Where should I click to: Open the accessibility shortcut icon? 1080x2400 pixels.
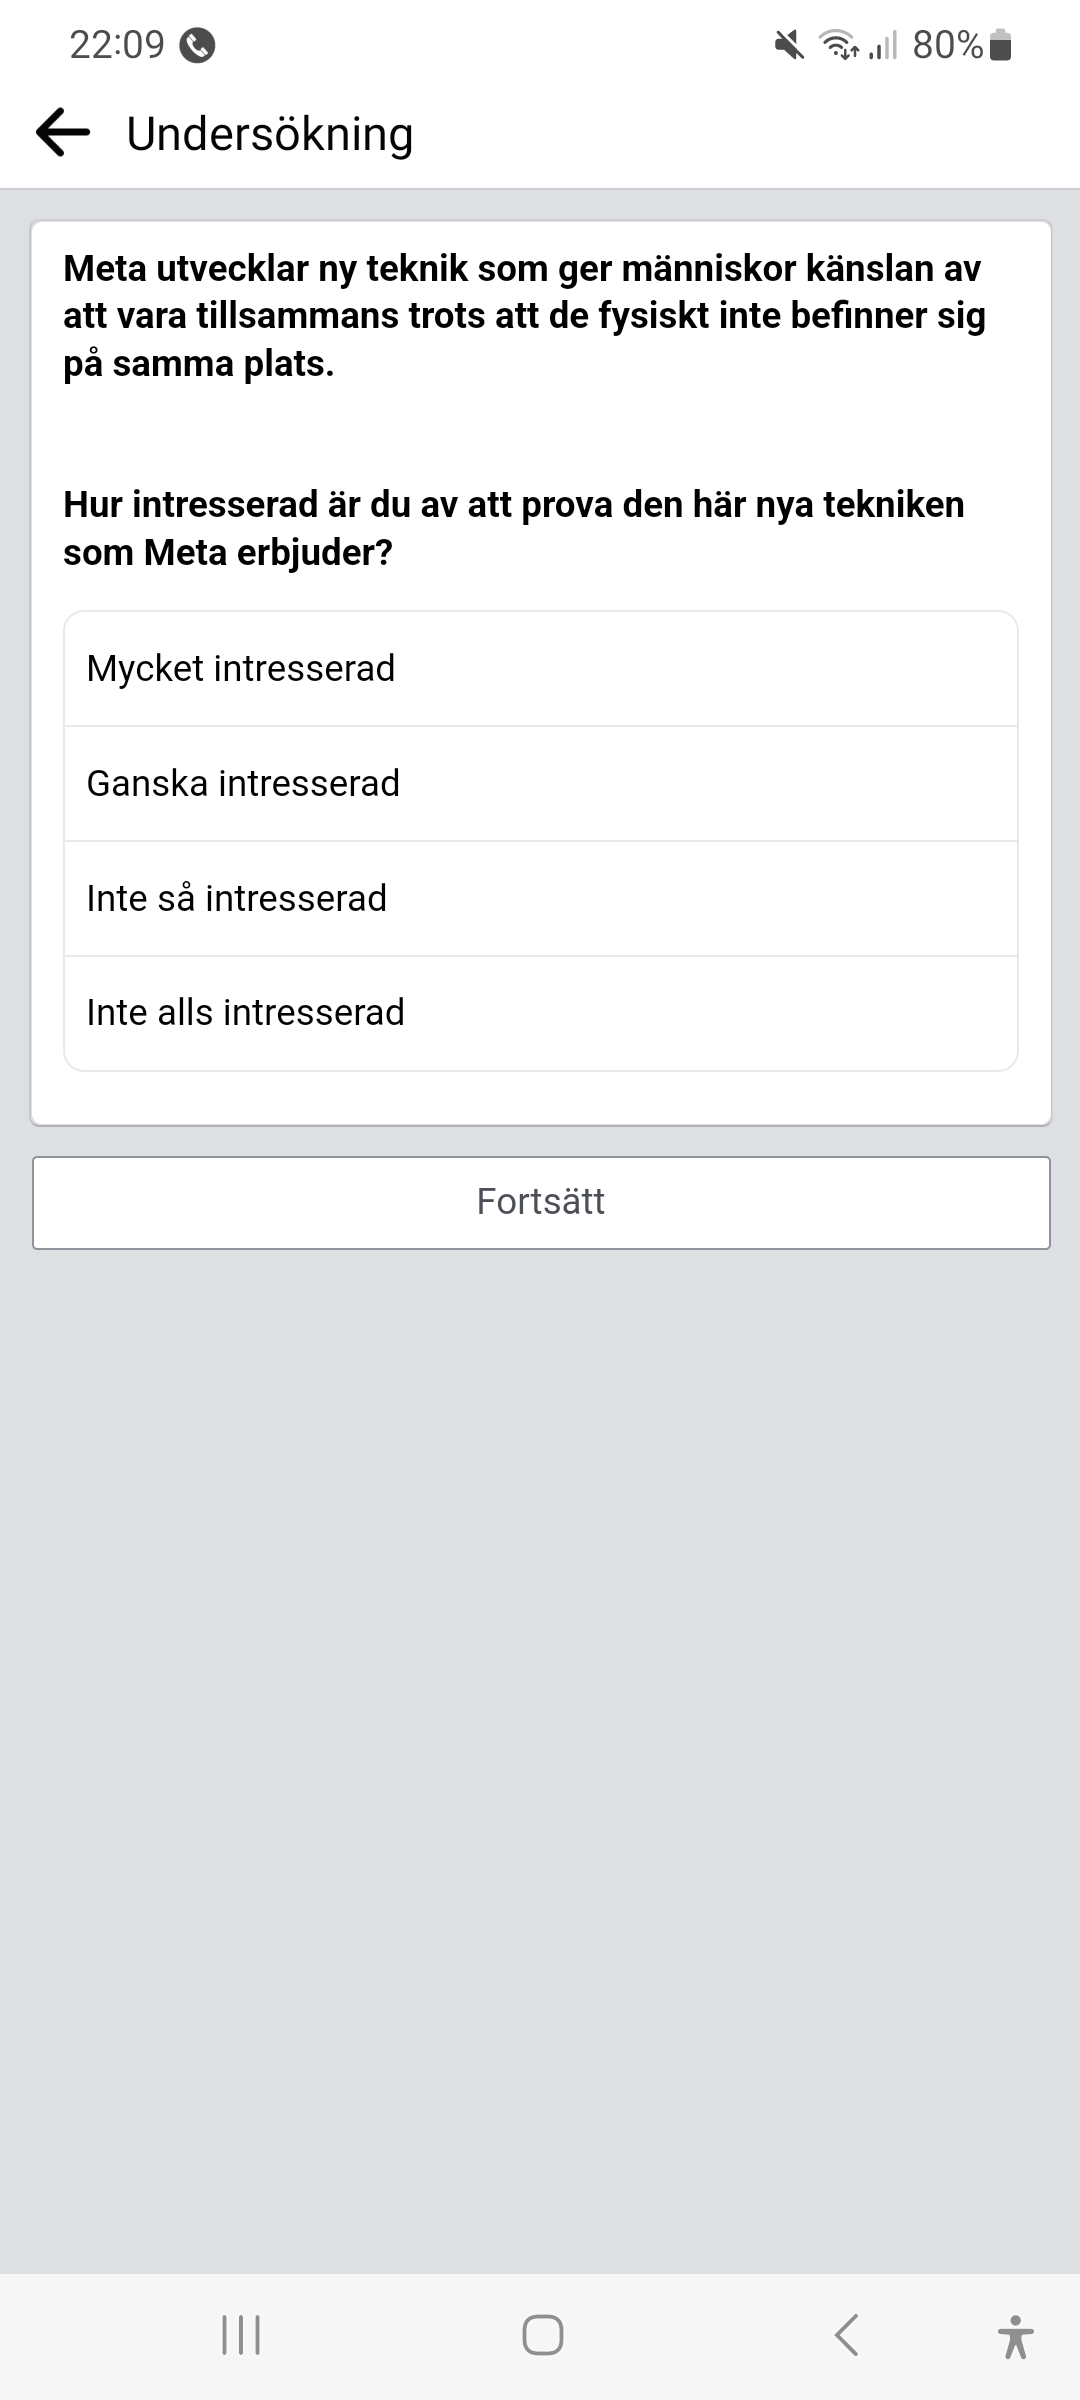pyautogui.click(x=1015, y=2336)
